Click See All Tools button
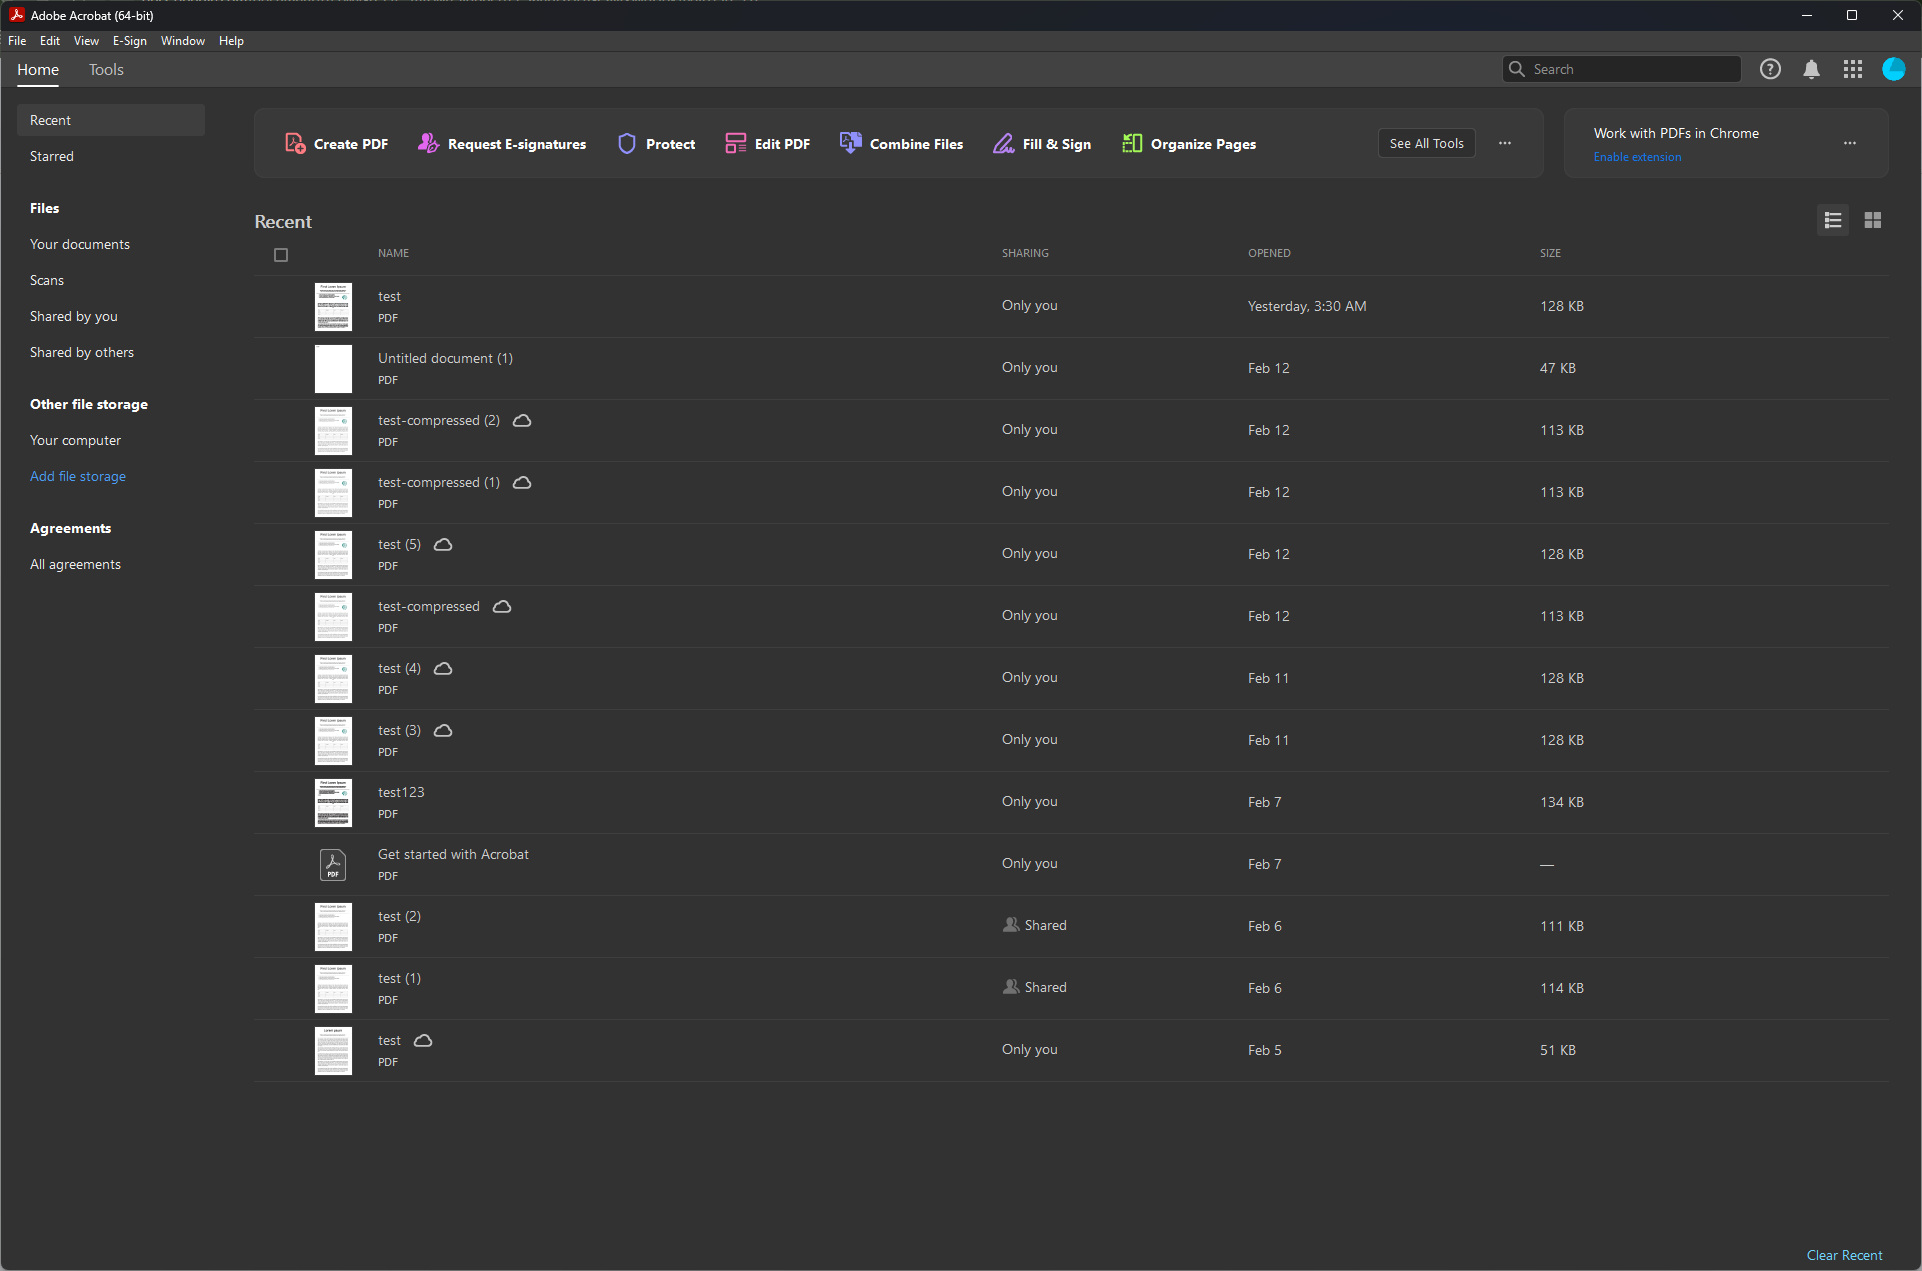1922x1271 pixels. point(1426,143)
